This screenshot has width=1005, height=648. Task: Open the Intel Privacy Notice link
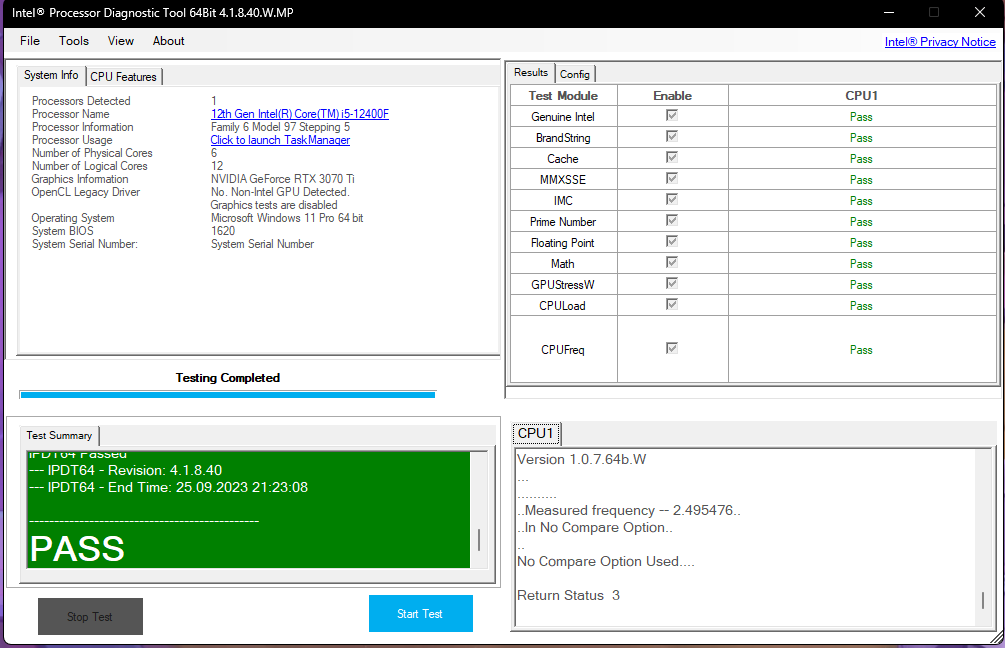tap(940, 42)
